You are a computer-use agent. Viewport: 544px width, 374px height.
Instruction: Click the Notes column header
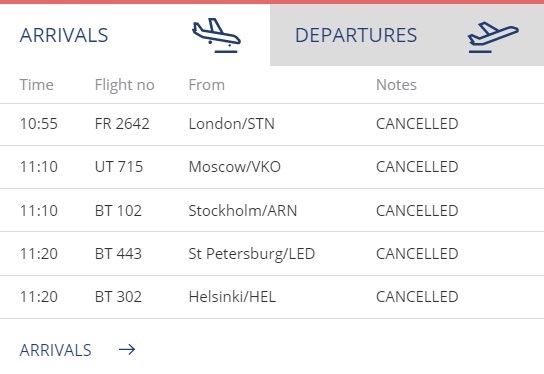pyautogui.click(x=396, y=85)
